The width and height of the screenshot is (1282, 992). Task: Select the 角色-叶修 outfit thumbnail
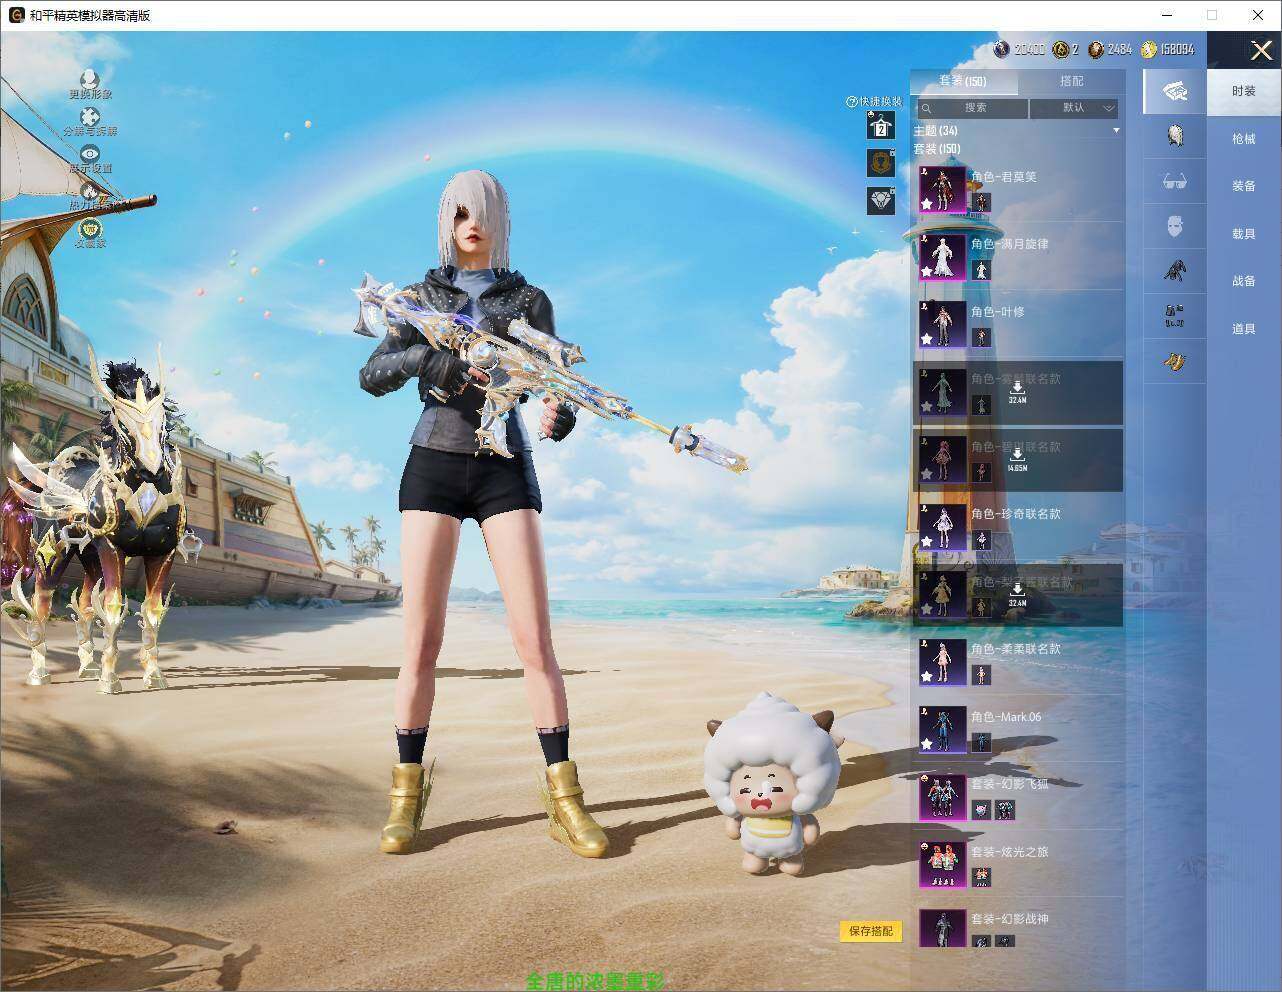coord(942,324)
